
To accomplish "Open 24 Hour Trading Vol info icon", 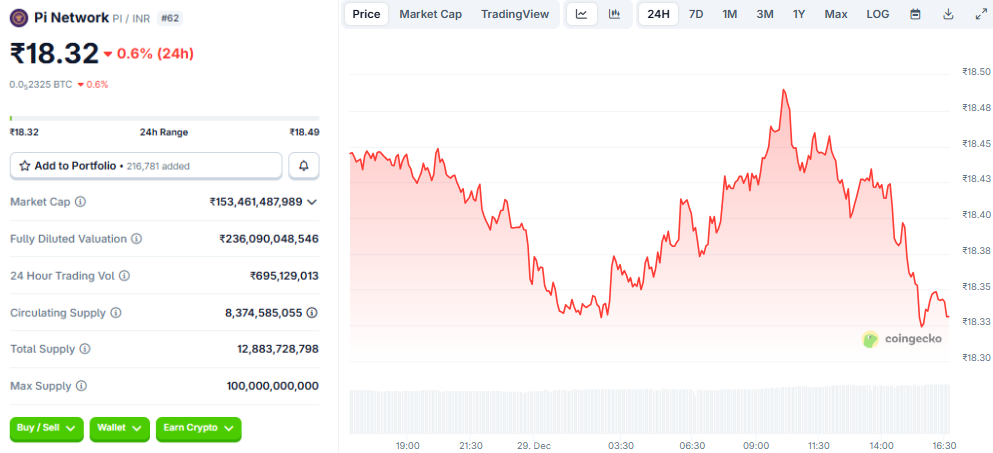I will click(125, 276).
